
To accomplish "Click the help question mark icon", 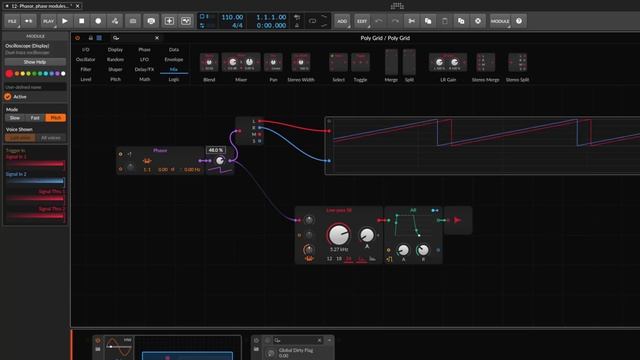I will tap(519, 21).
